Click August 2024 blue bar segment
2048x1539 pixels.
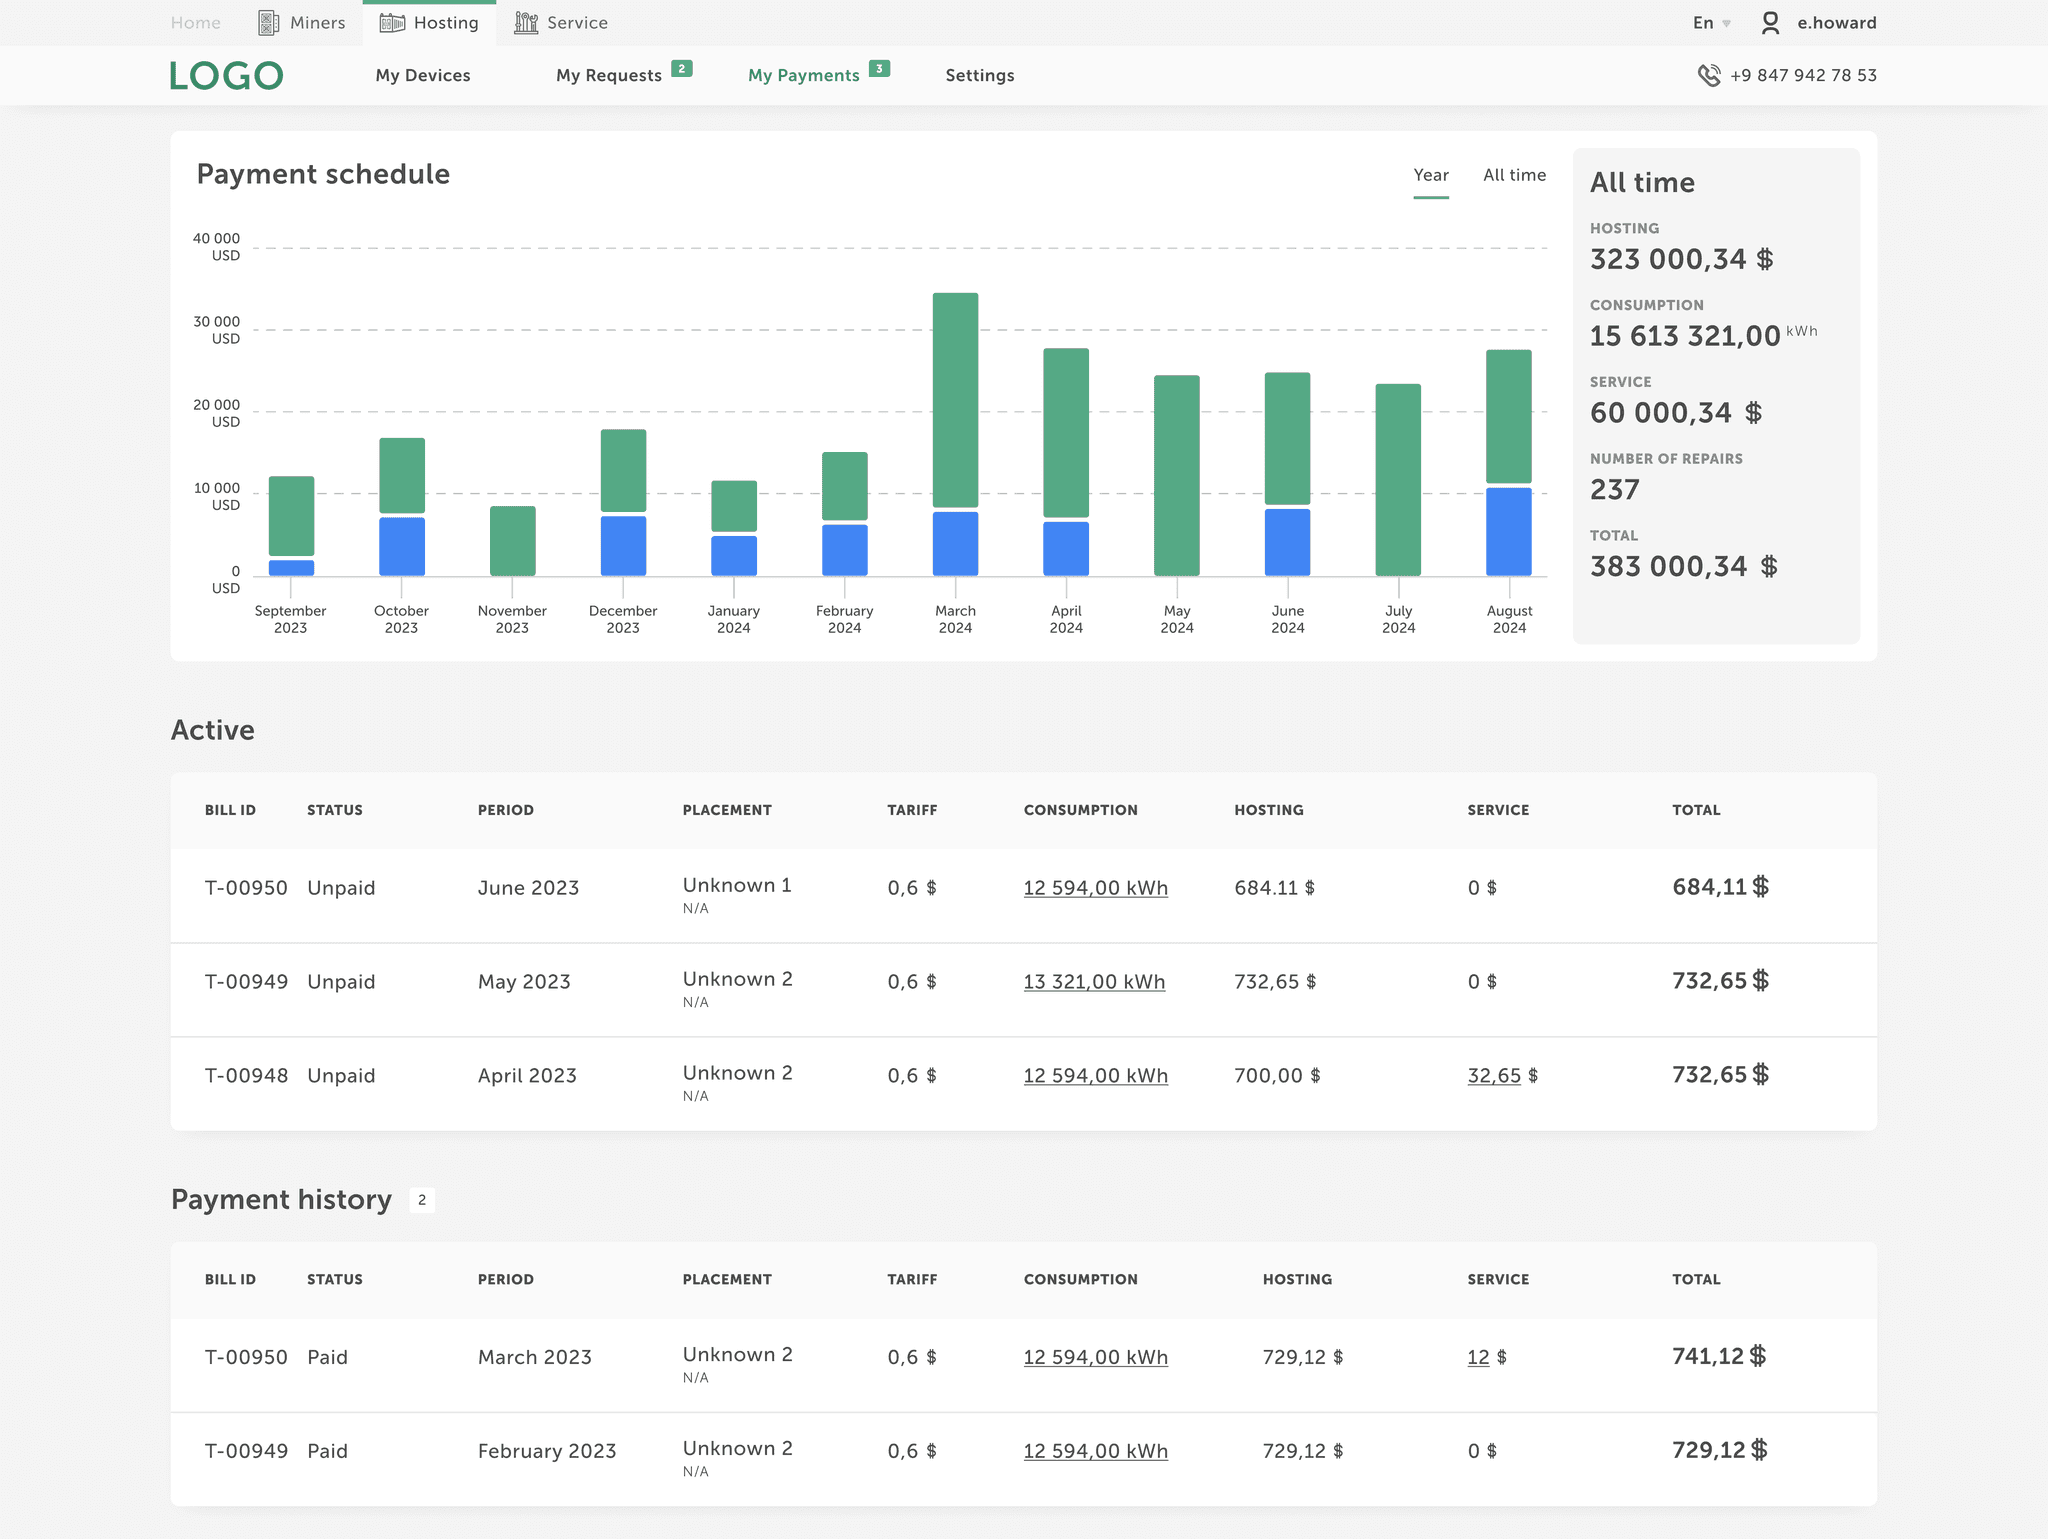tap(1508, 532)
